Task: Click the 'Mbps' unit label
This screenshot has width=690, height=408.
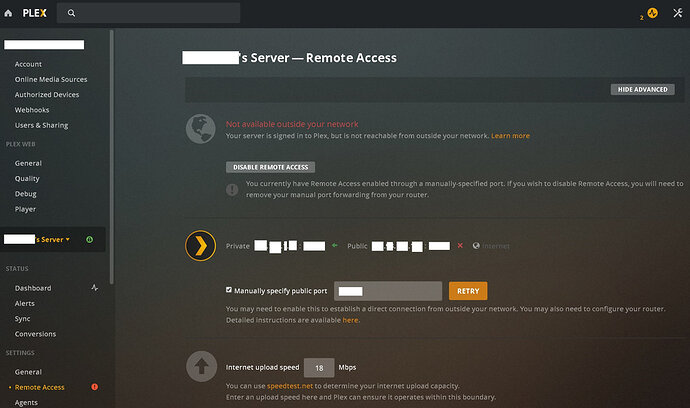Action: [347, 367]
